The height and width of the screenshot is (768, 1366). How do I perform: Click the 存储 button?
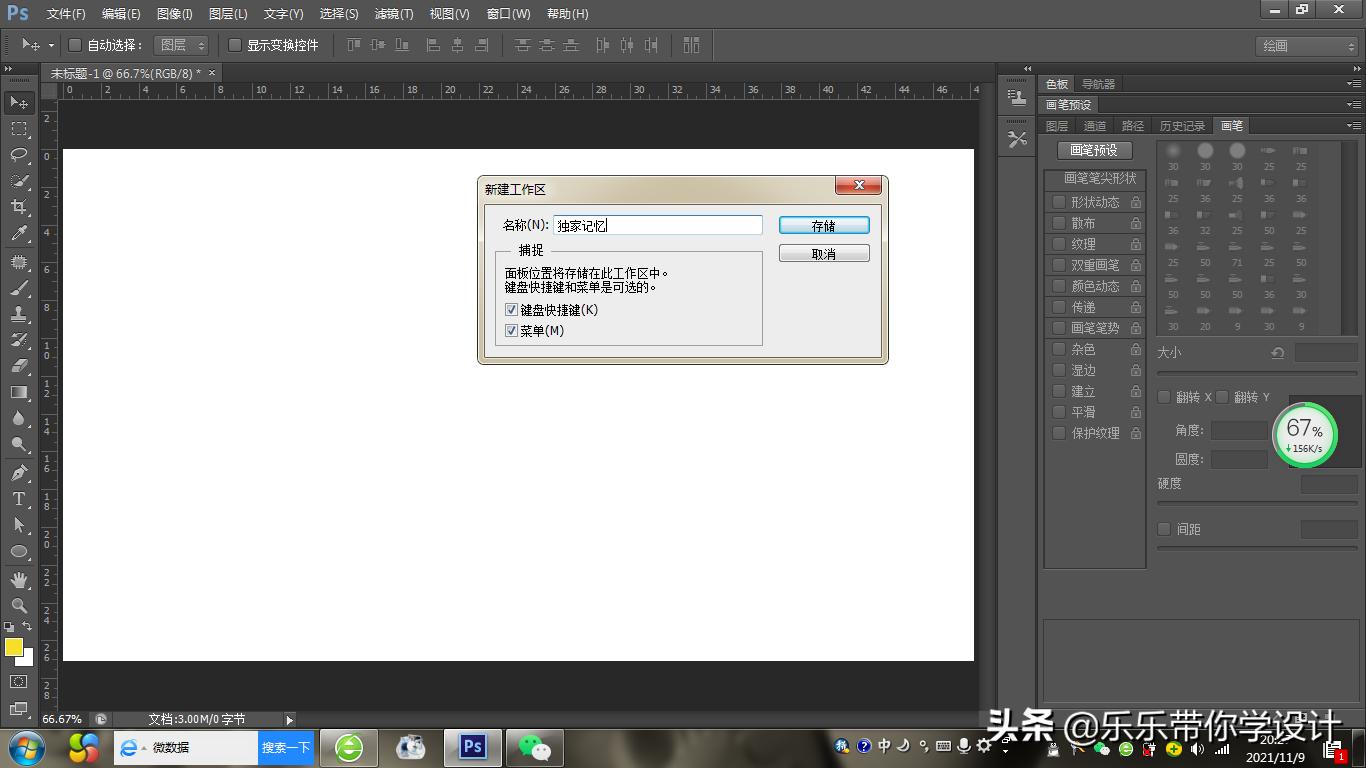coord(824,226)
